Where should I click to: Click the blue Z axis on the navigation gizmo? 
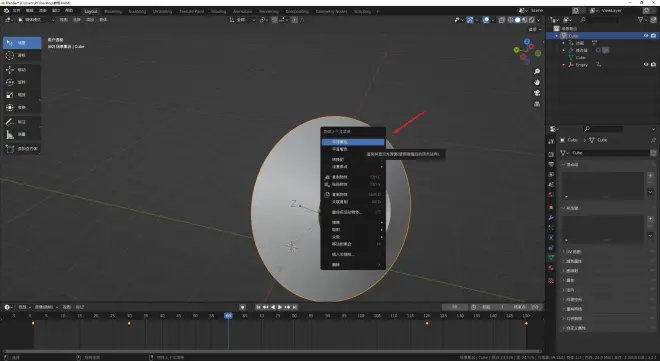click(527, 42)
